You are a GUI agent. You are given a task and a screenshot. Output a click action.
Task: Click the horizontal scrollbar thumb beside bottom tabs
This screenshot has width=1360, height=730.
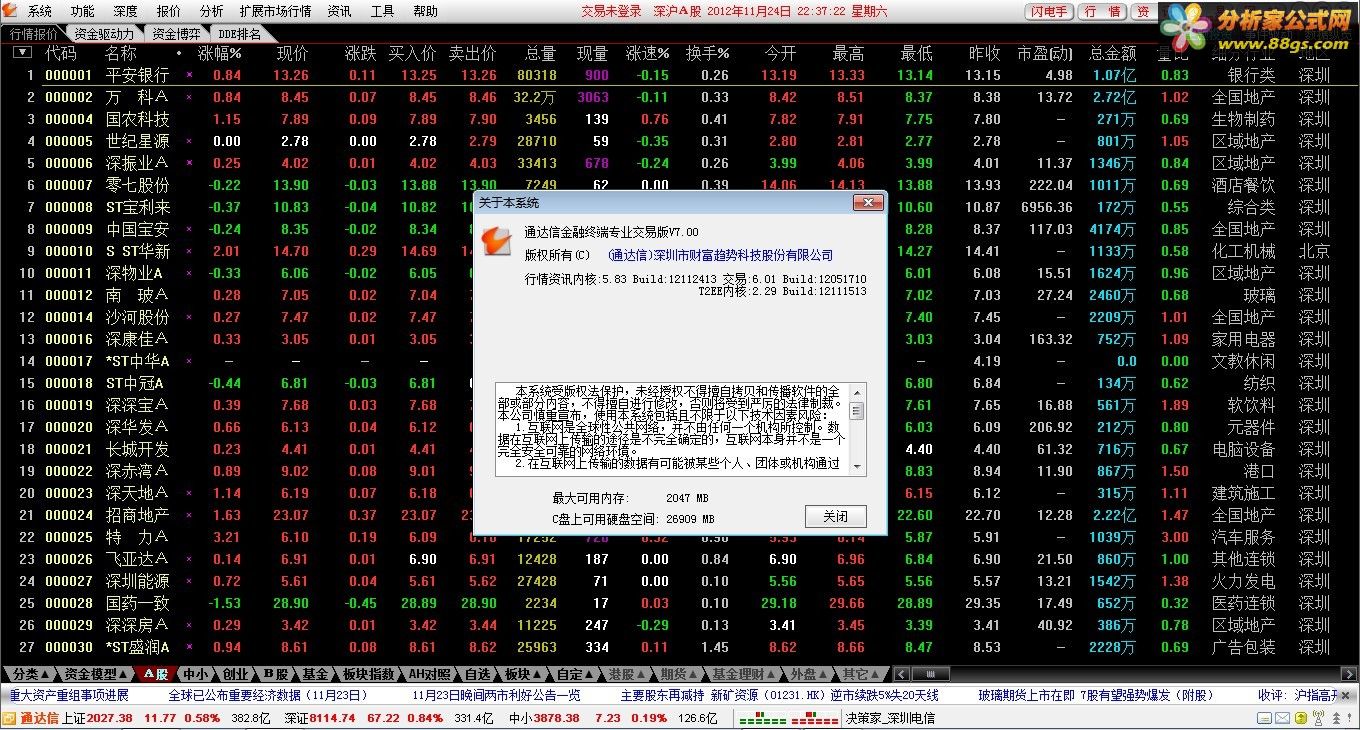pos(931,674)
